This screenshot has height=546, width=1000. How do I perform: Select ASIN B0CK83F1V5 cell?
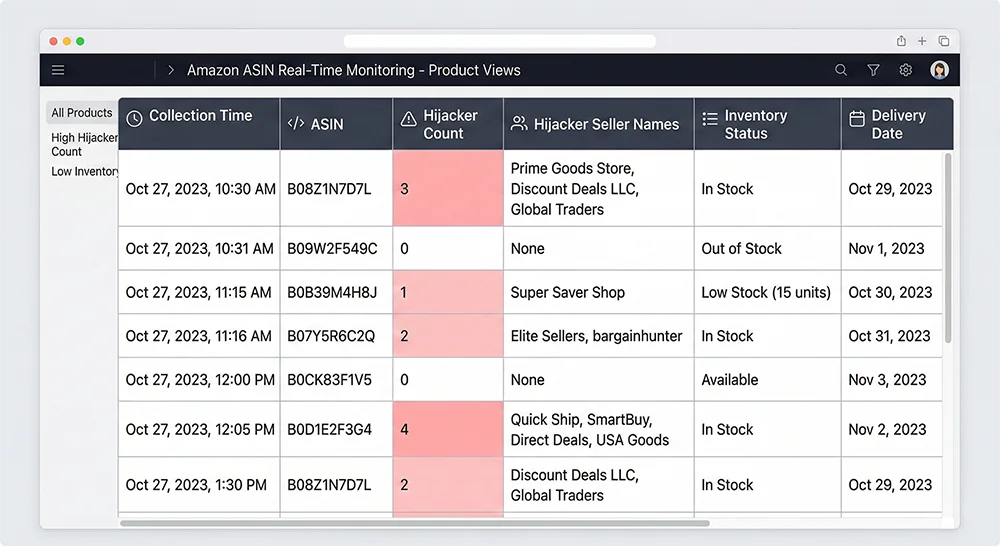pyautogui.click(x=336, y=380)
